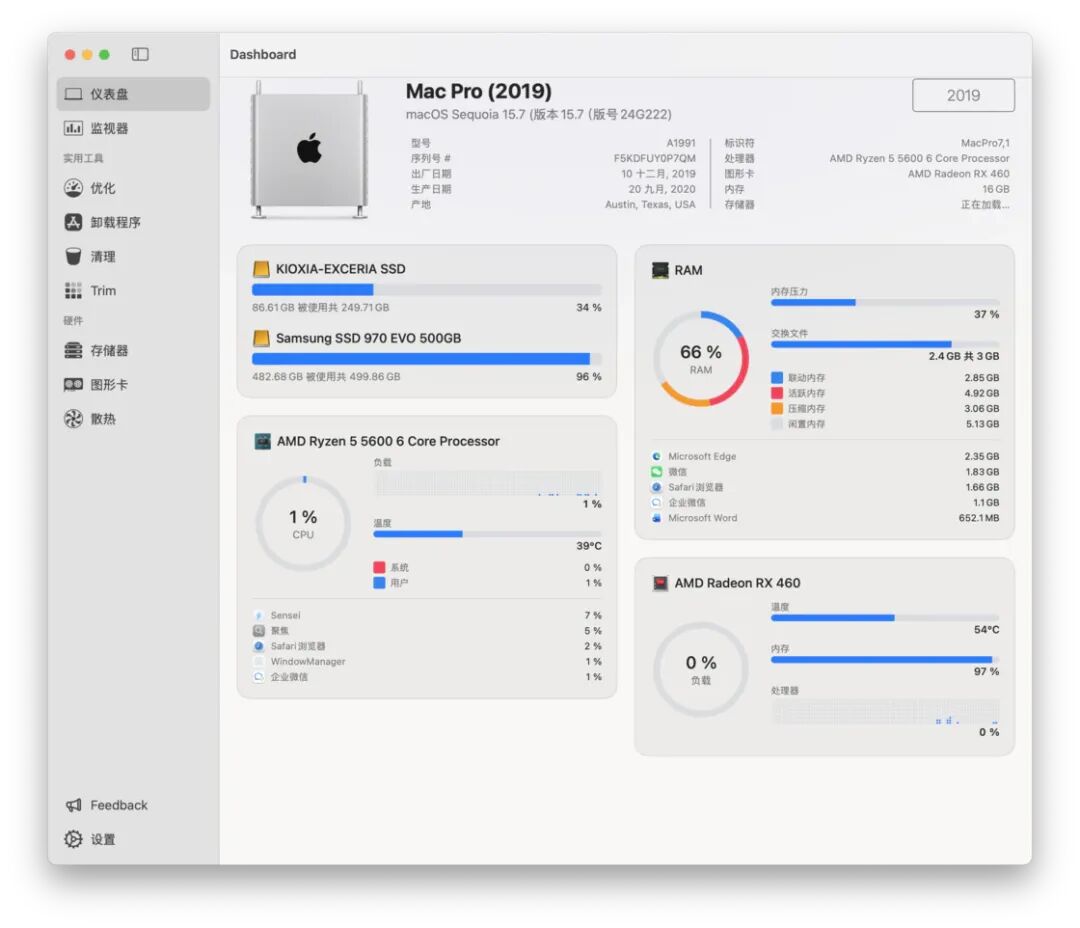Click the Austin, Texas, USA text
Image resolution: width=1080 pixels, height=928 pixels.
[x=650, y=205]
